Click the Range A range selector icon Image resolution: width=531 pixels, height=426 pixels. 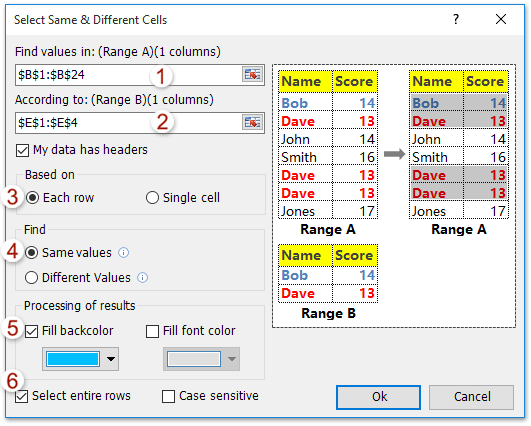[252, 74]
